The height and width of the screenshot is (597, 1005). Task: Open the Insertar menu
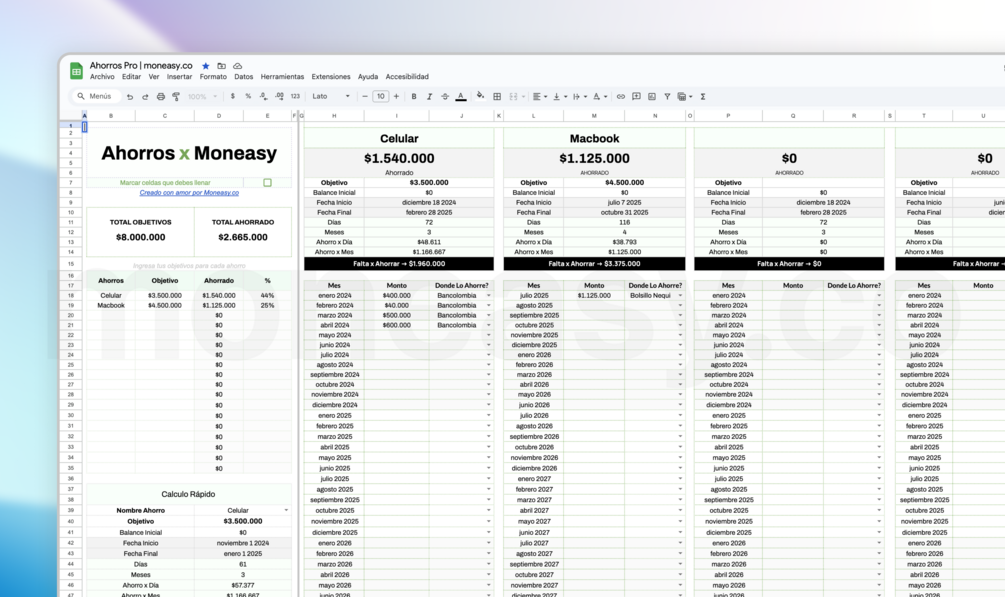pyautogui.click(x=179, y=77)
